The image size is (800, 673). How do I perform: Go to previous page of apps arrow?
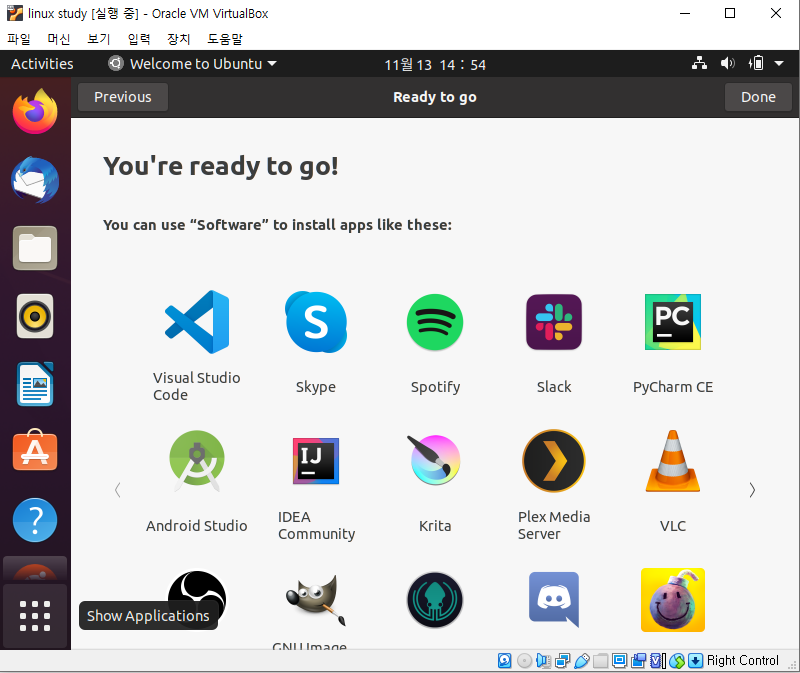pyautogui.click(x=118, y=490)
